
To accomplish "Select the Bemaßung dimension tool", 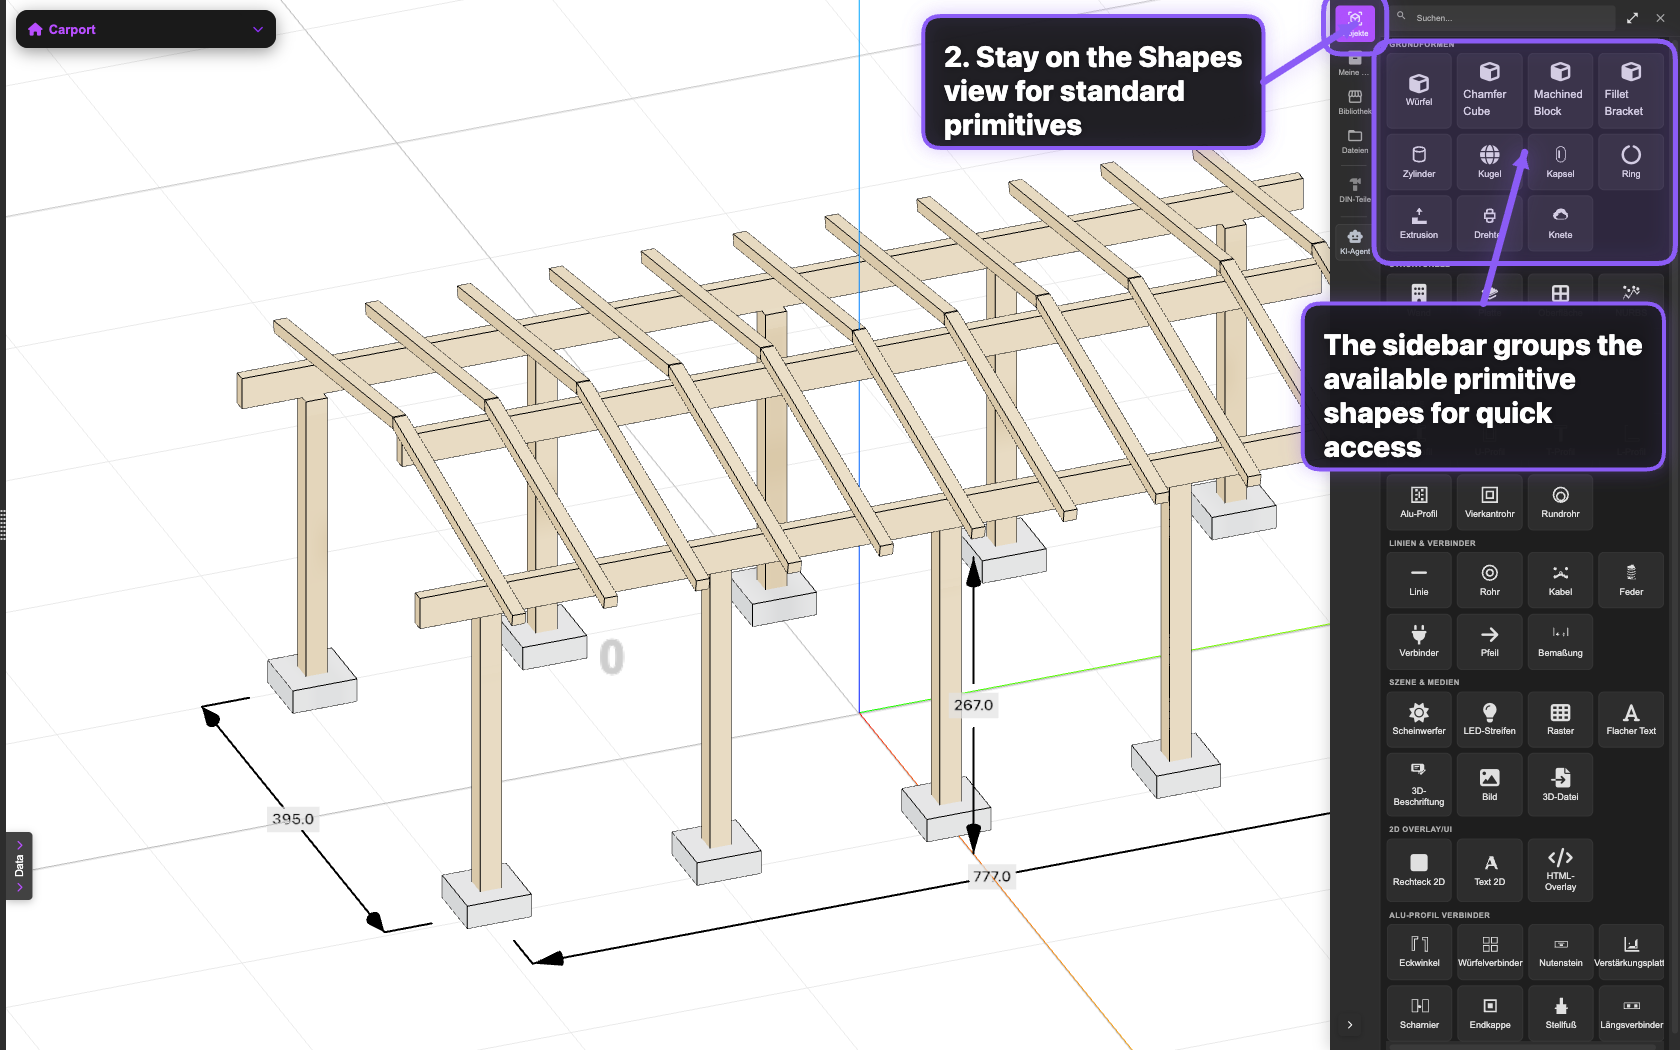I will click(x=1559, y=641).
